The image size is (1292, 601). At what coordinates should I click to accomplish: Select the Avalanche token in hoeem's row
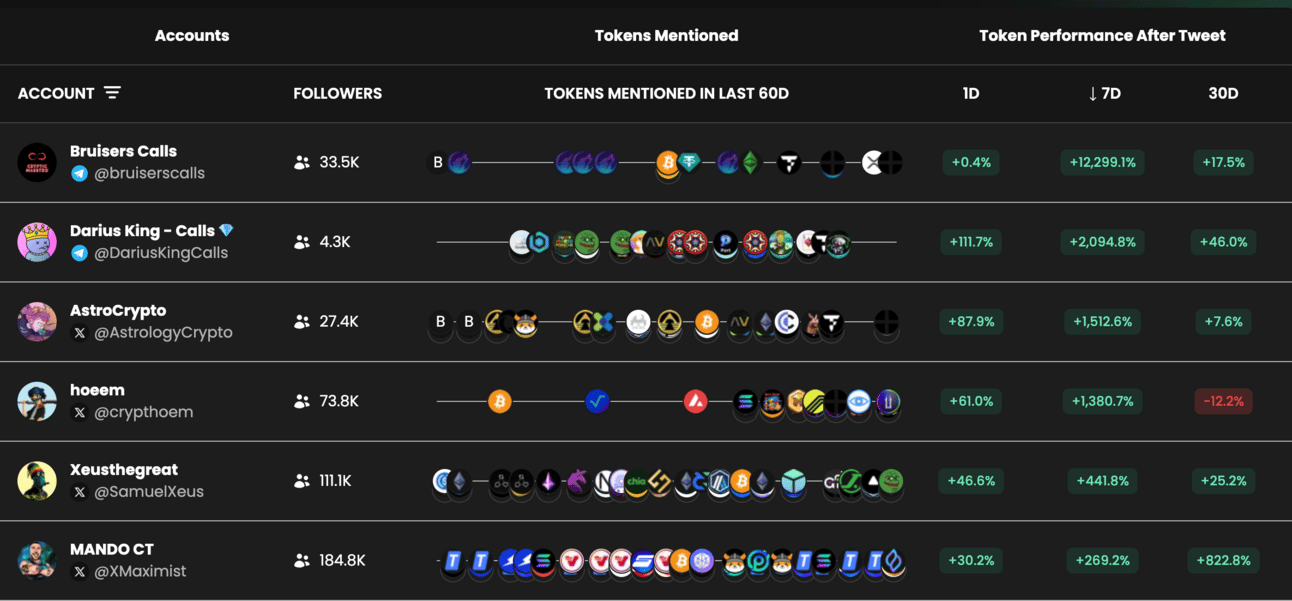(696, 401)
